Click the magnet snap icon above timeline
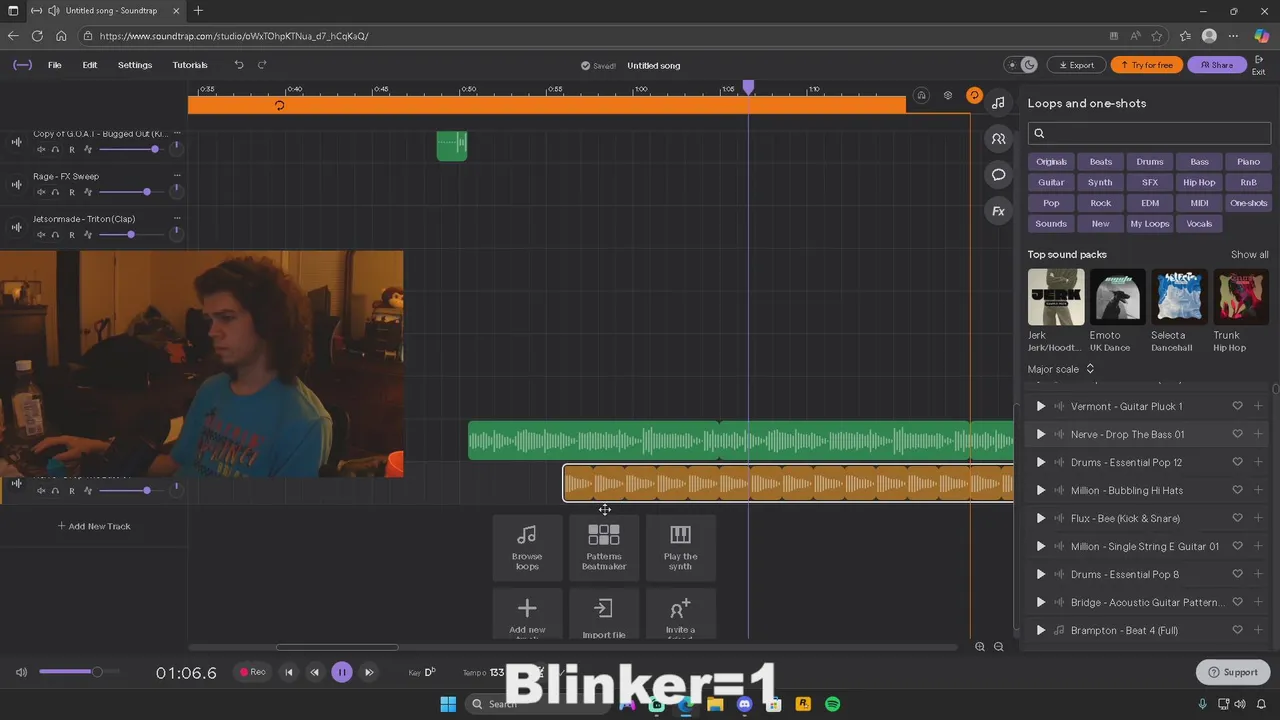The image size is (1280, 720). click(x=922, y=96)
